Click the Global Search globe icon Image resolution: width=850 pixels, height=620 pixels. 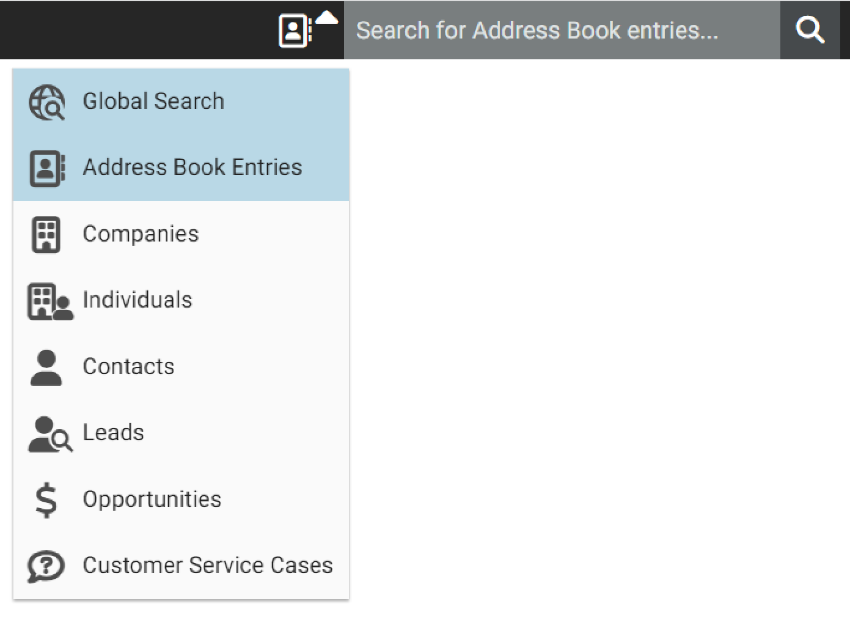(x=46, y=102)
